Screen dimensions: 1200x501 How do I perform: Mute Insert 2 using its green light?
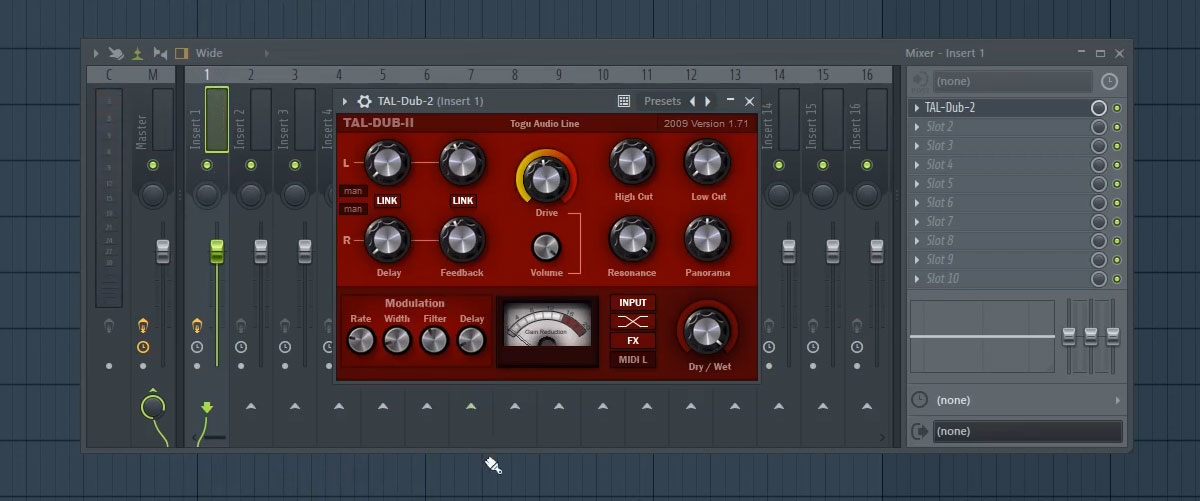(x=251, y=165)
